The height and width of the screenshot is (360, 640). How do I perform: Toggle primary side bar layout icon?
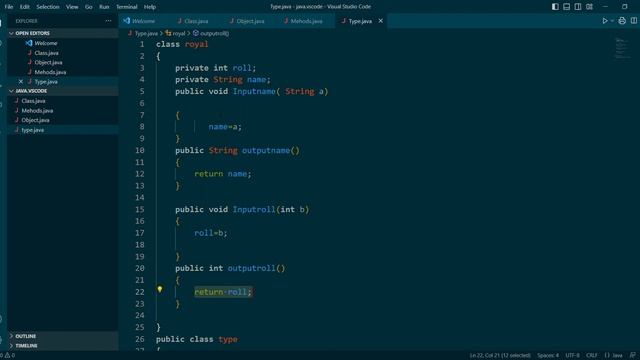(x=555, y=7)
